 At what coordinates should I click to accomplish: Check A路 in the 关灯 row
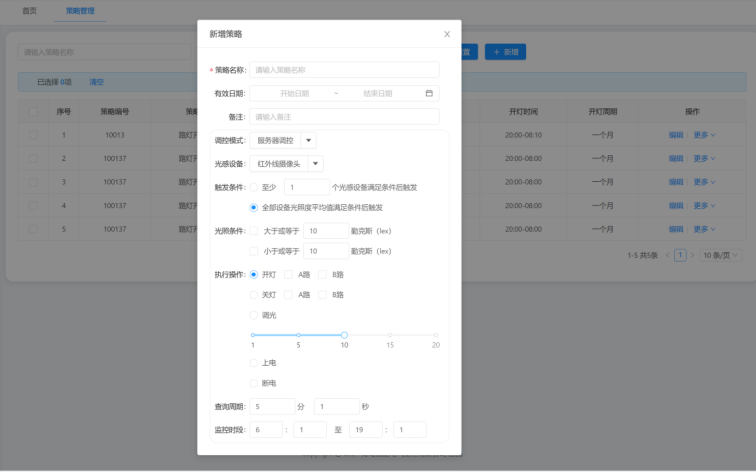[288, 295]
